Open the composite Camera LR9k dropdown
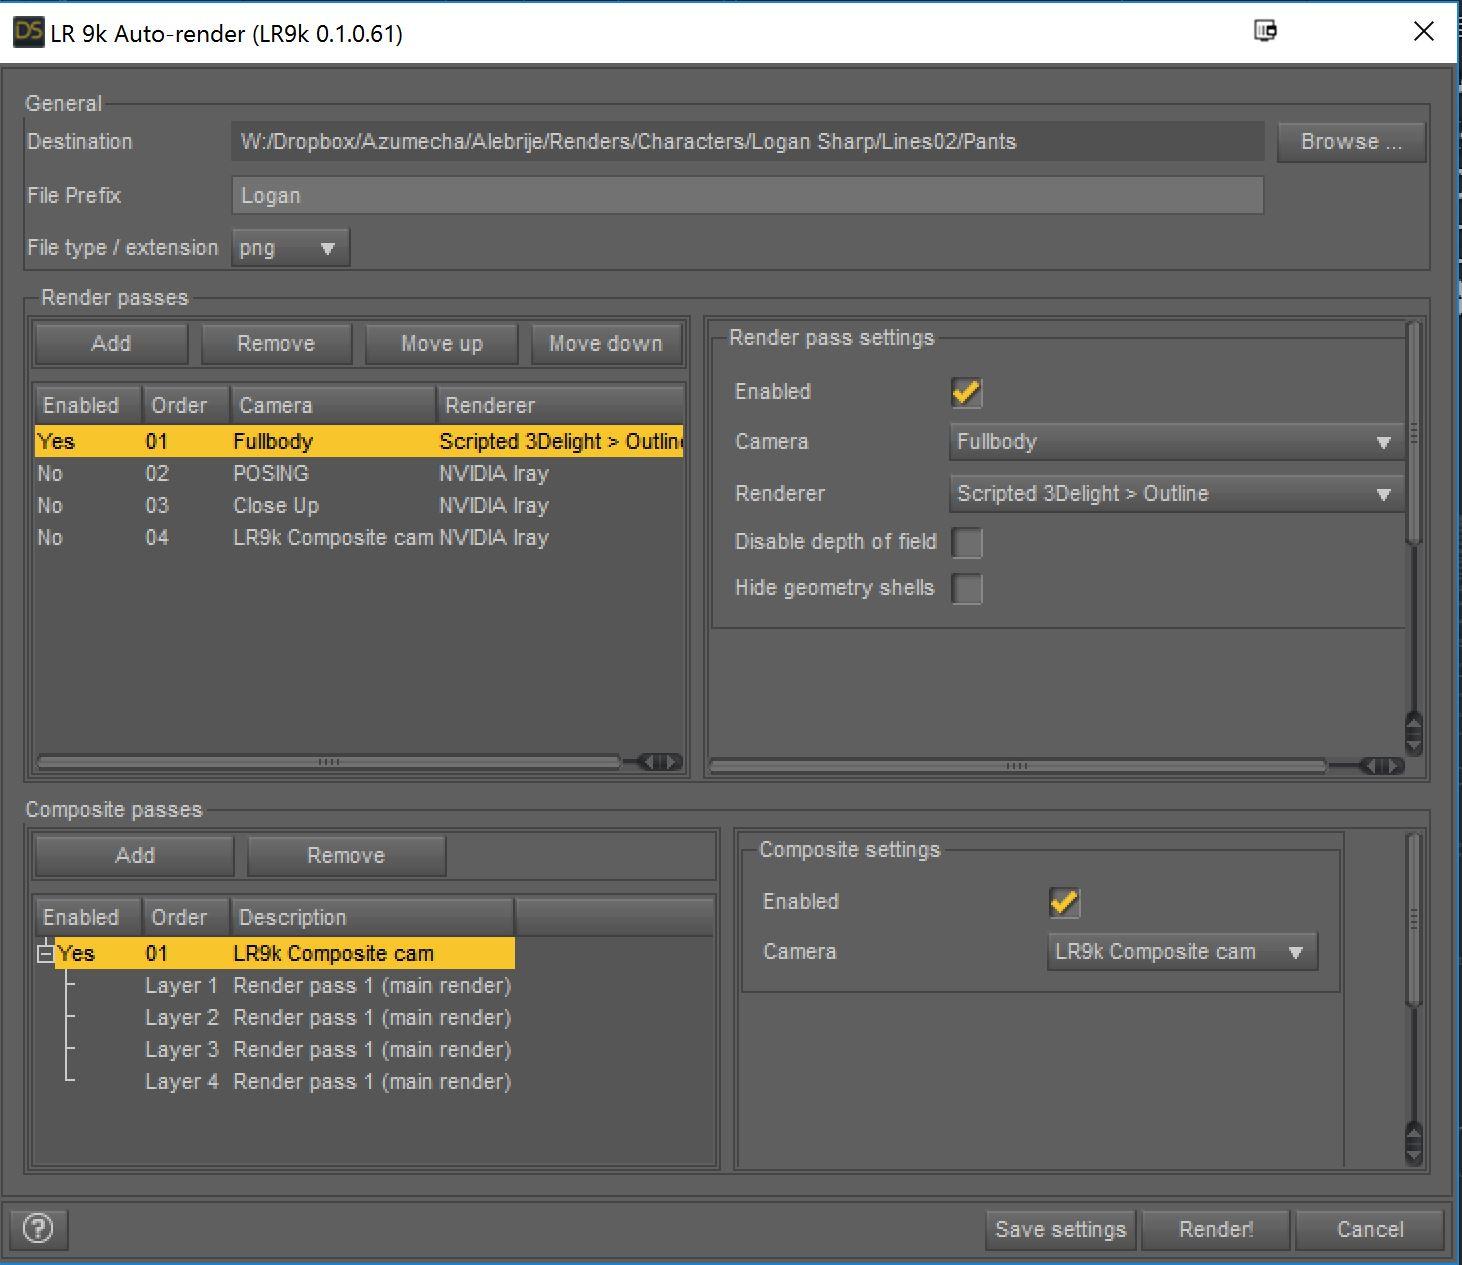 (x=1182, y=952)
